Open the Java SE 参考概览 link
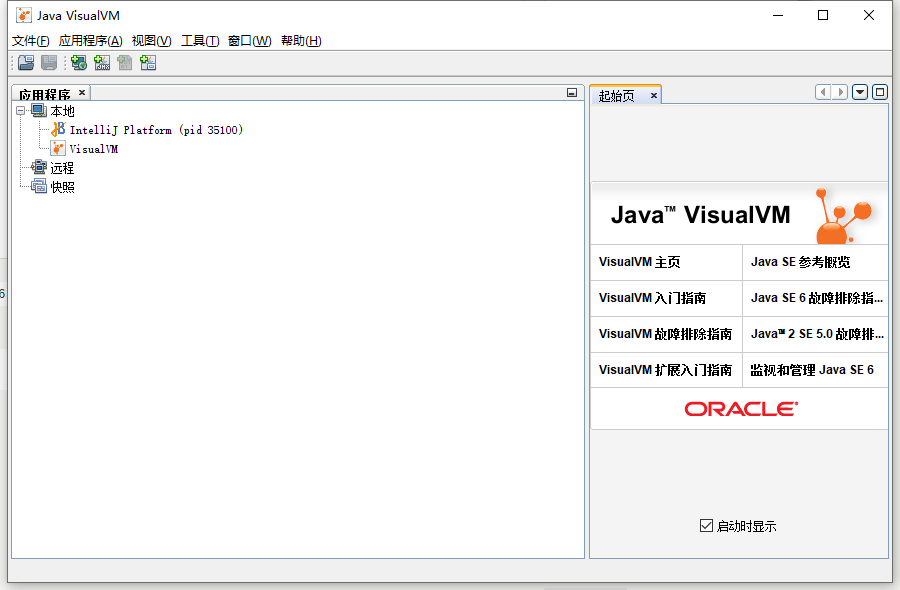Image resolution: width=900 pixels, height=590 pixels. [801, 262]
